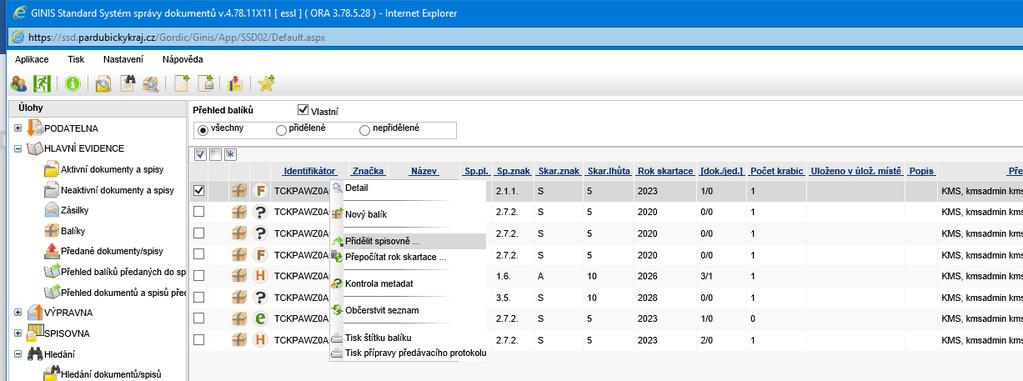This screenshot has width=1023, height=381.
Task: Open the Tisk menu
Action: (x=76, y=59)
